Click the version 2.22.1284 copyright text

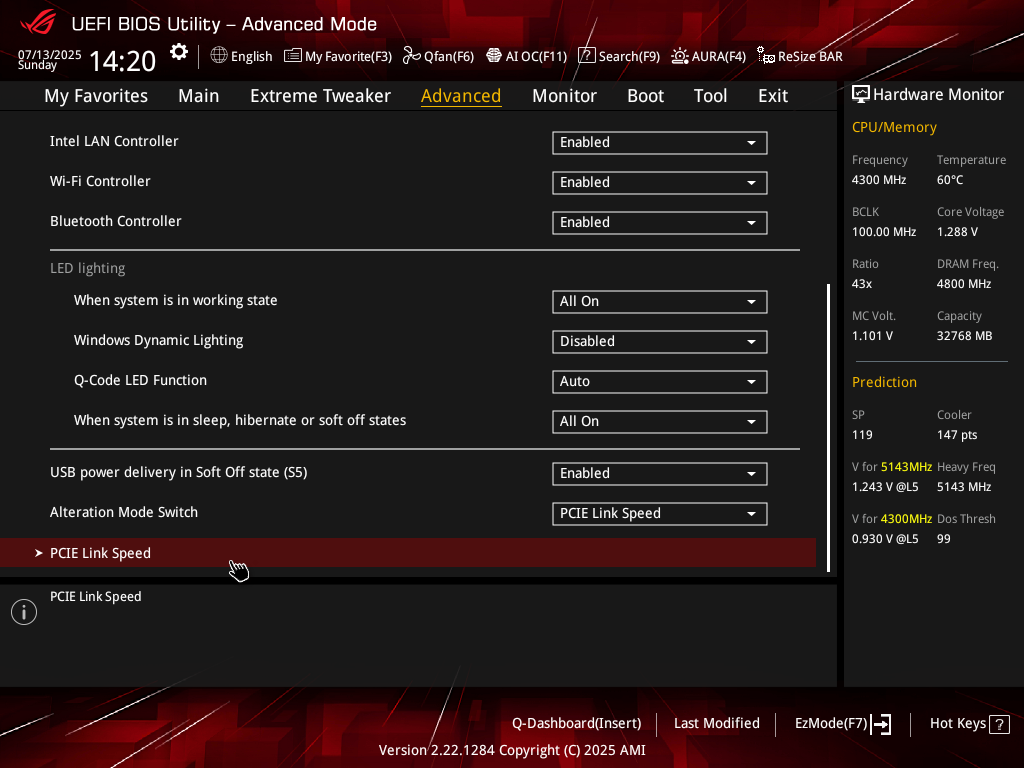click(512, 750)
